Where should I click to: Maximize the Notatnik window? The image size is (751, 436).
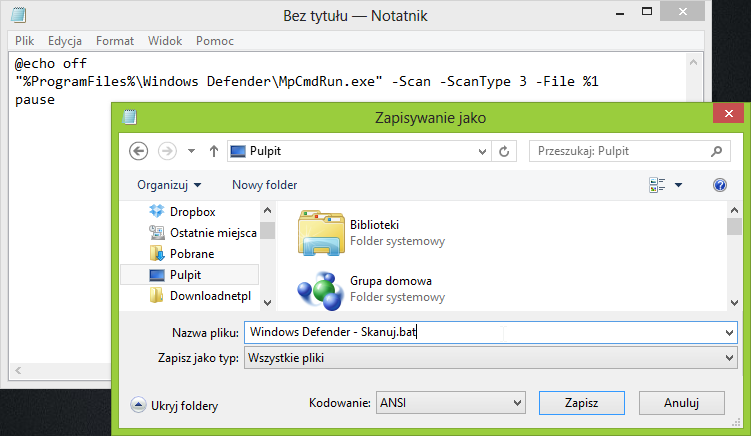(x=647, y=11)
